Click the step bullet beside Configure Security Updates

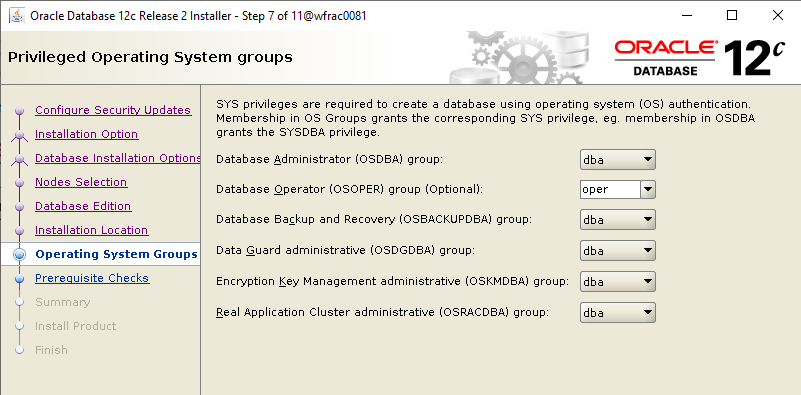(20, 110)
